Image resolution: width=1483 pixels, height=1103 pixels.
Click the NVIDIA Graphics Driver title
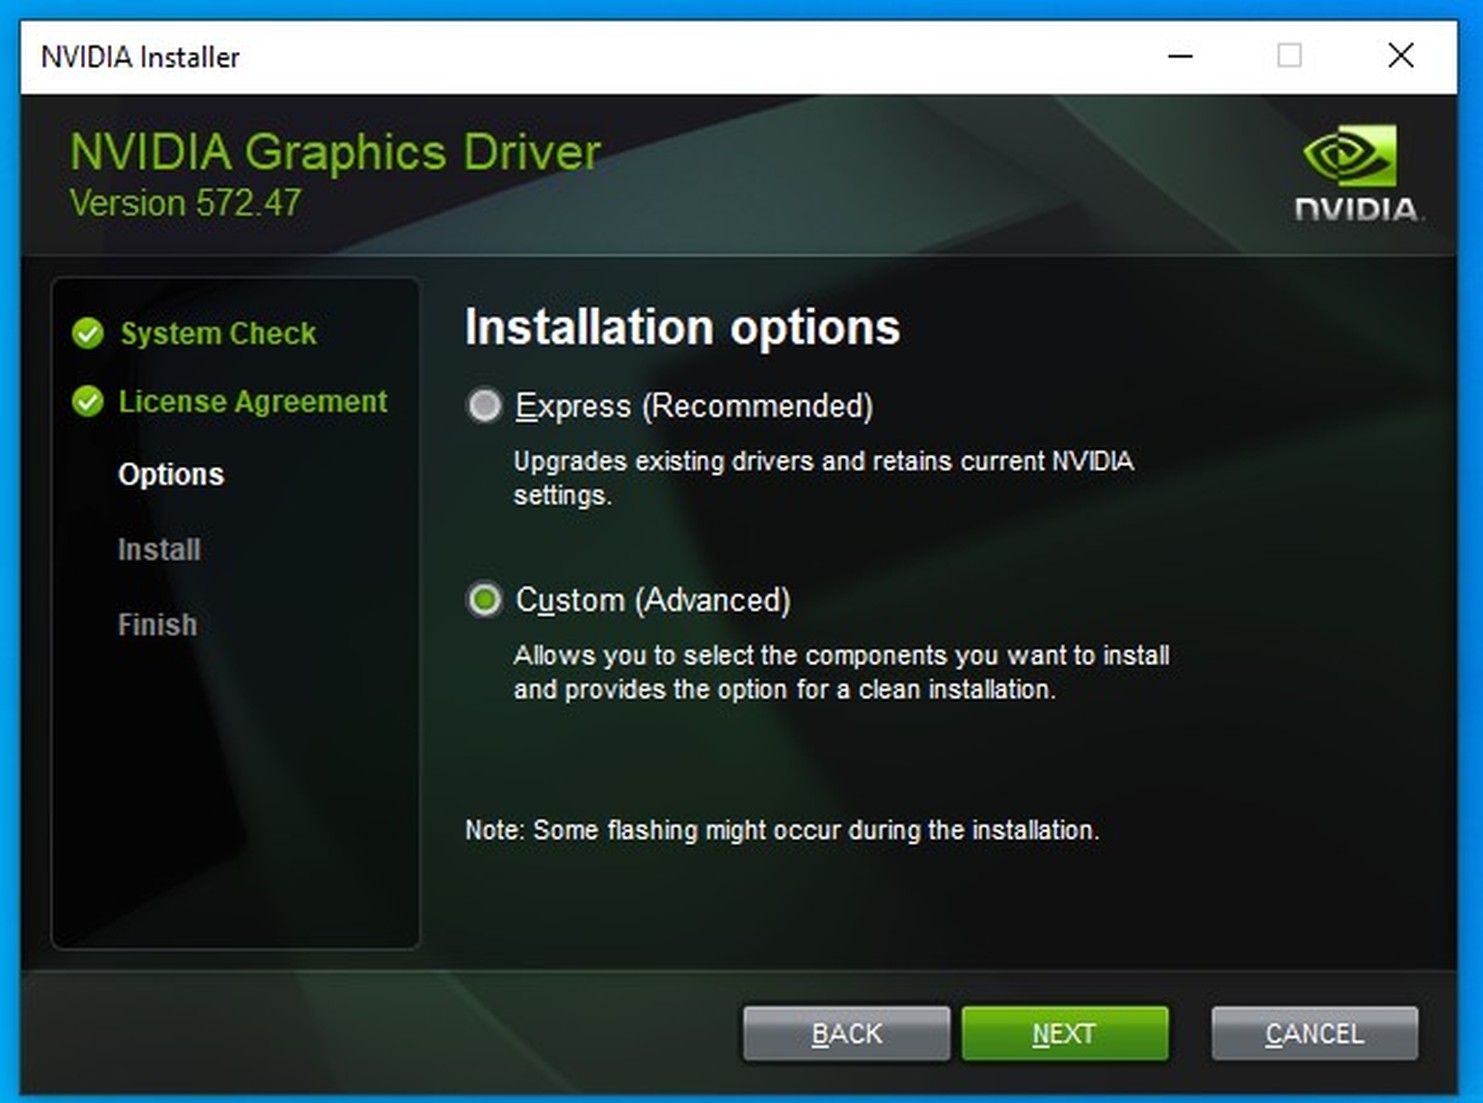click(x=335, y=152)
